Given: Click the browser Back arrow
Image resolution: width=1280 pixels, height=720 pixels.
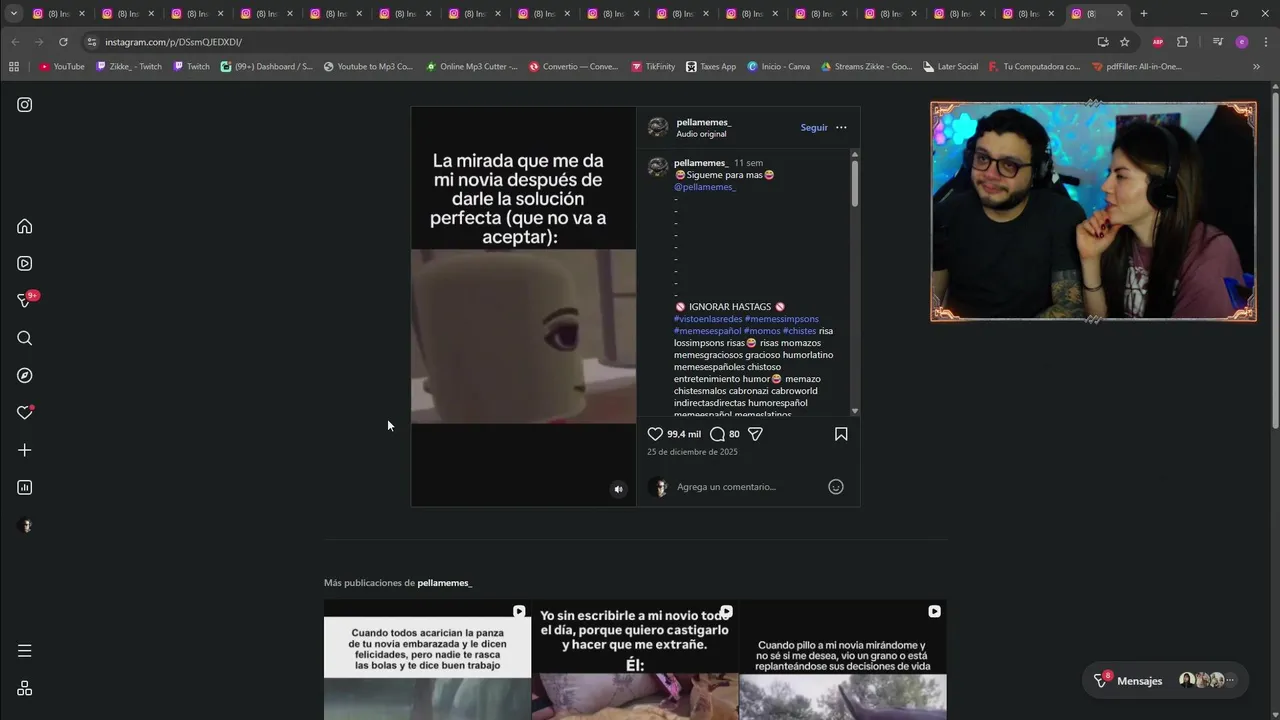Looking at the screenshot, I should click(x=15, y=42).
